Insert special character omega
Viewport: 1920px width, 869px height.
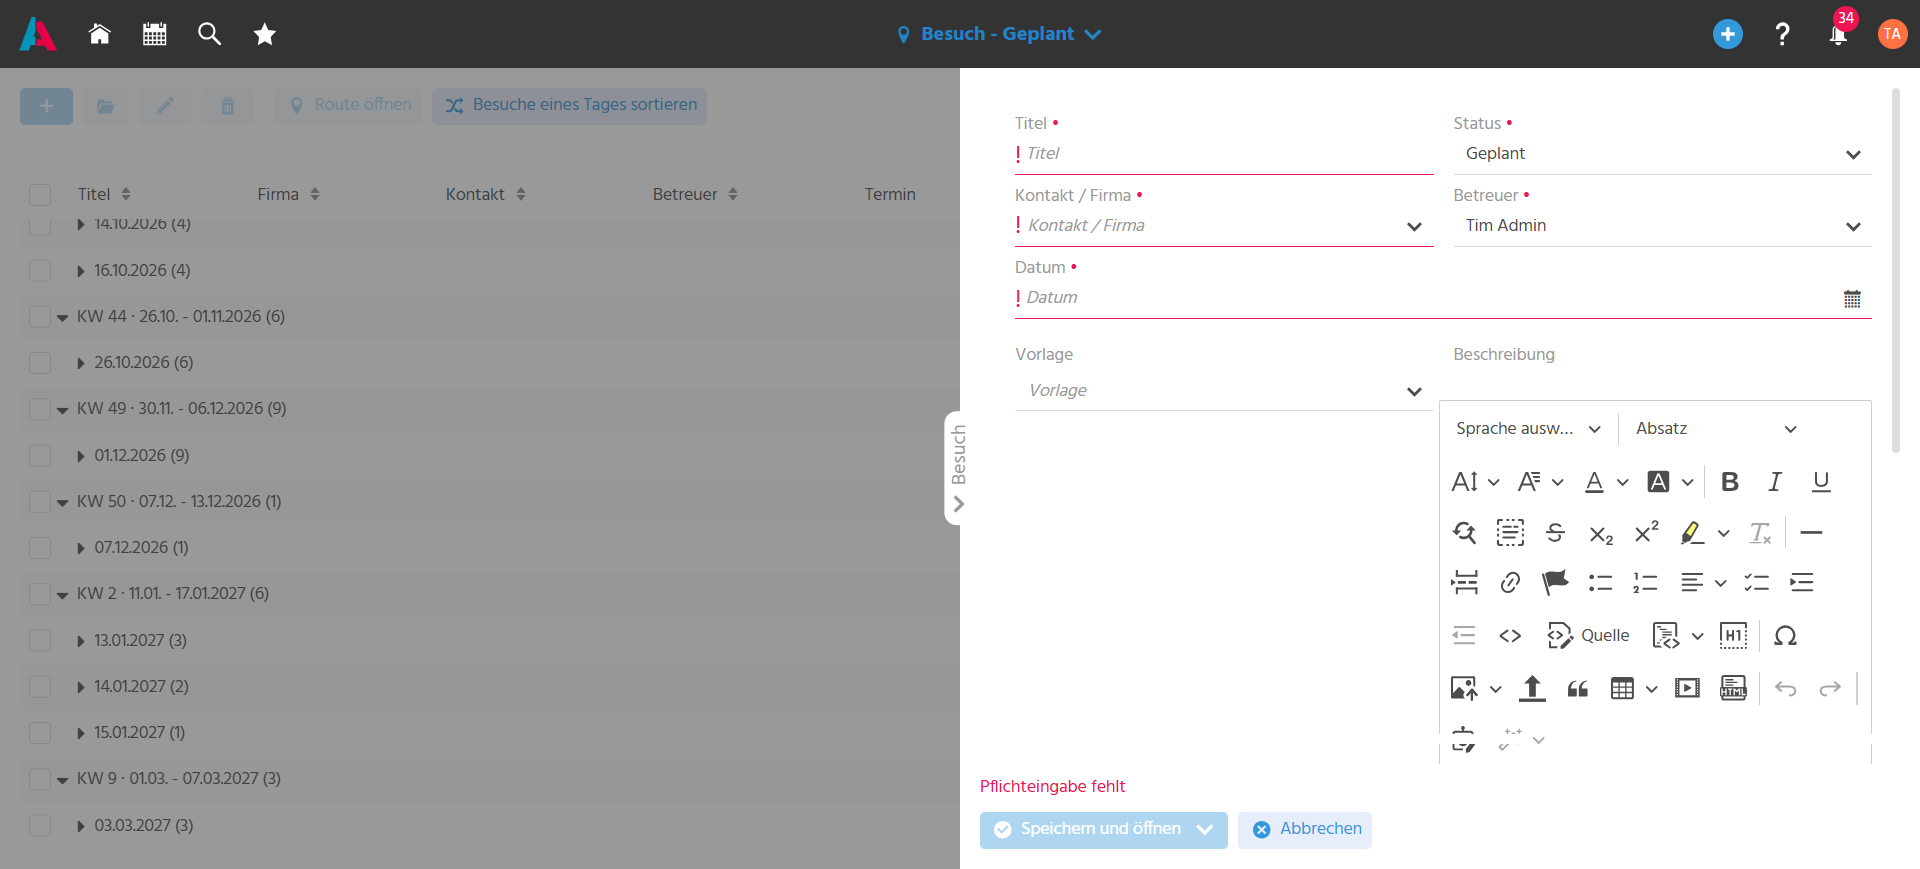[x=1785, y=635]
